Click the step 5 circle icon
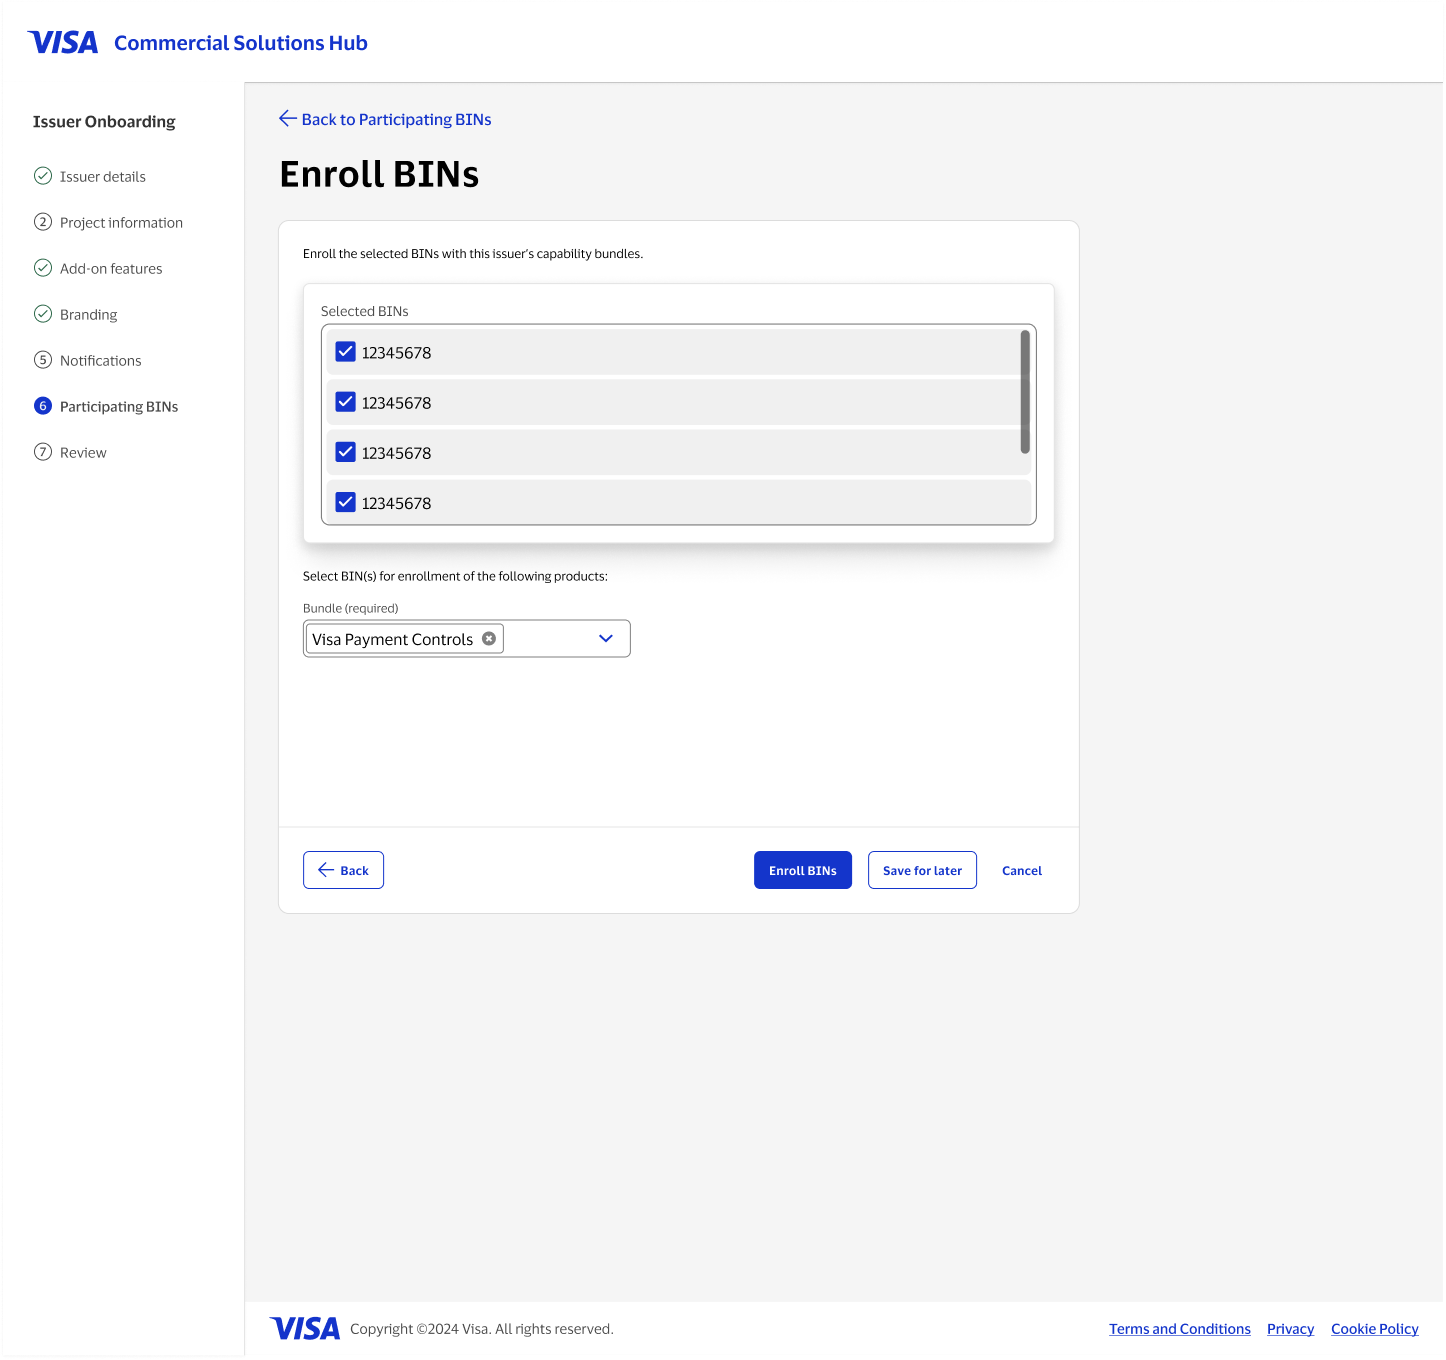The width and height of the screenshot is (1446, 1360). [43, 360]
